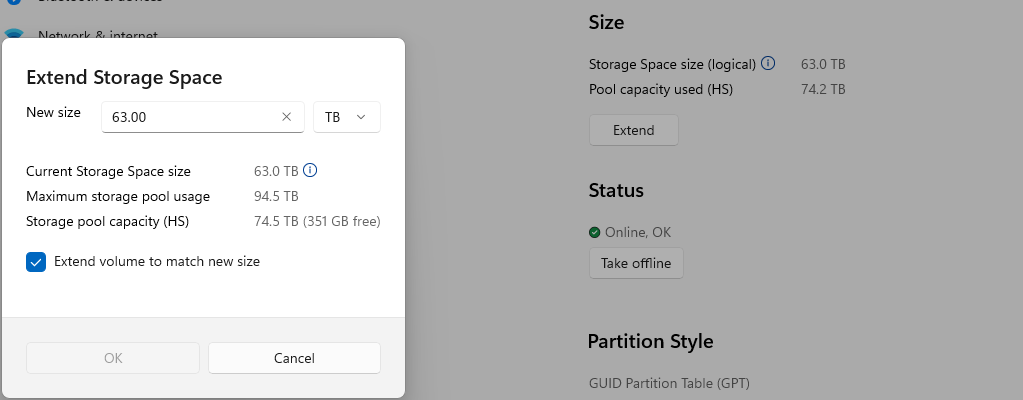Click the GUID Partition Table (GPT) text
Viewport: 1023px width, 400px height.
(669, 383)
